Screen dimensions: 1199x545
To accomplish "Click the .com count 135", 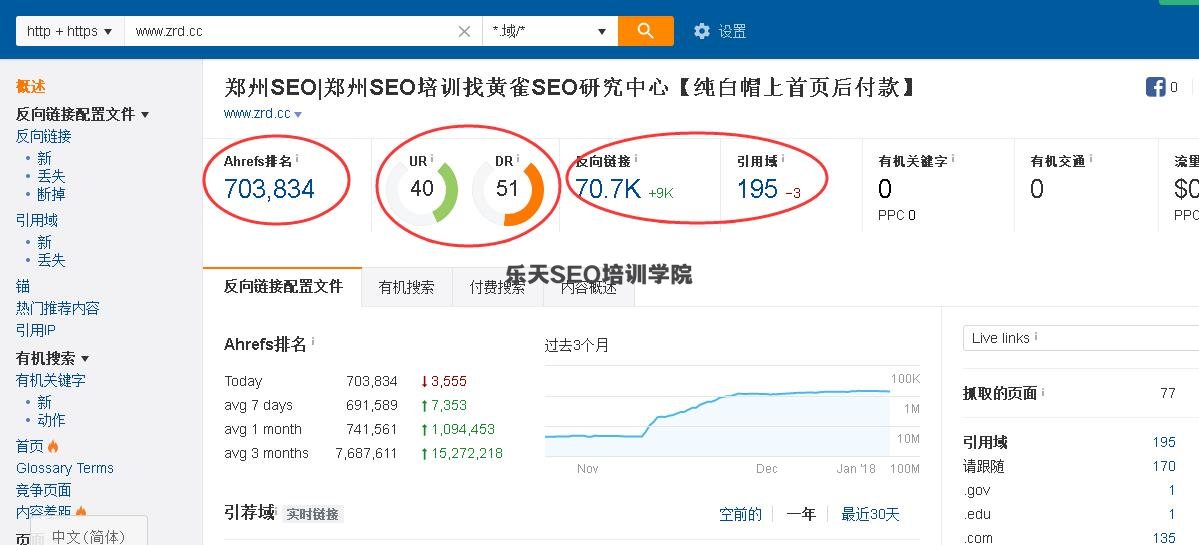I will click(1164, 538).
